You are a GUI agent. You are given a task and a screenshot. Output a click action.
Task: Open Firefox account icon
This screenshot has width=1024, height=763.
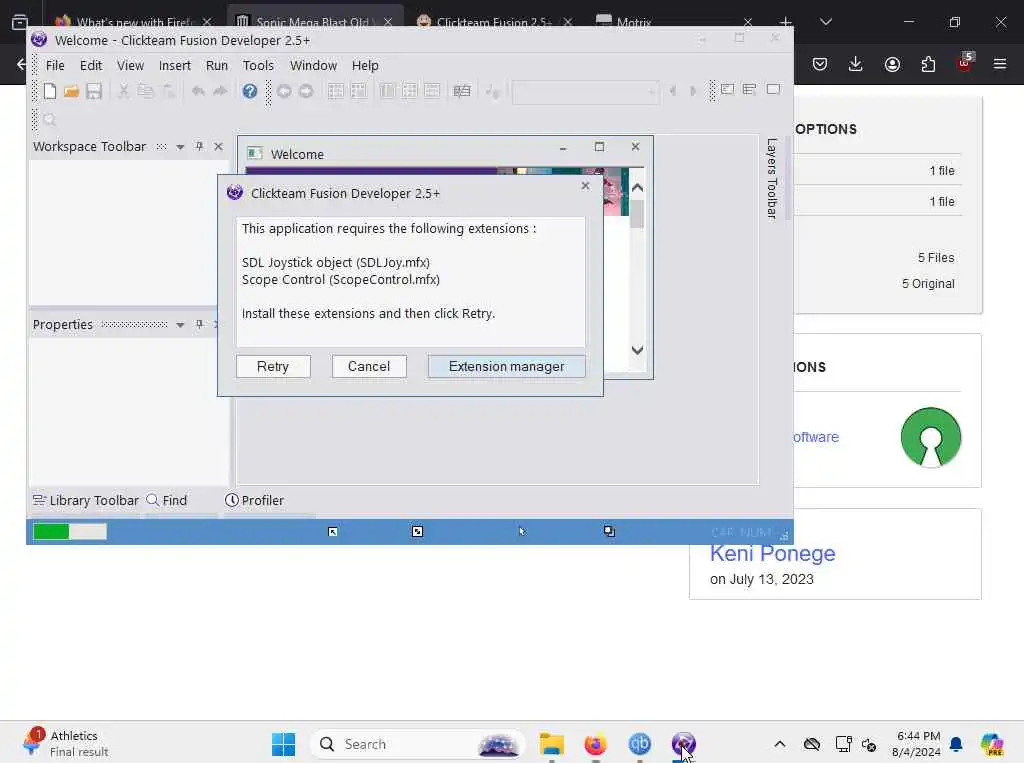892,64
